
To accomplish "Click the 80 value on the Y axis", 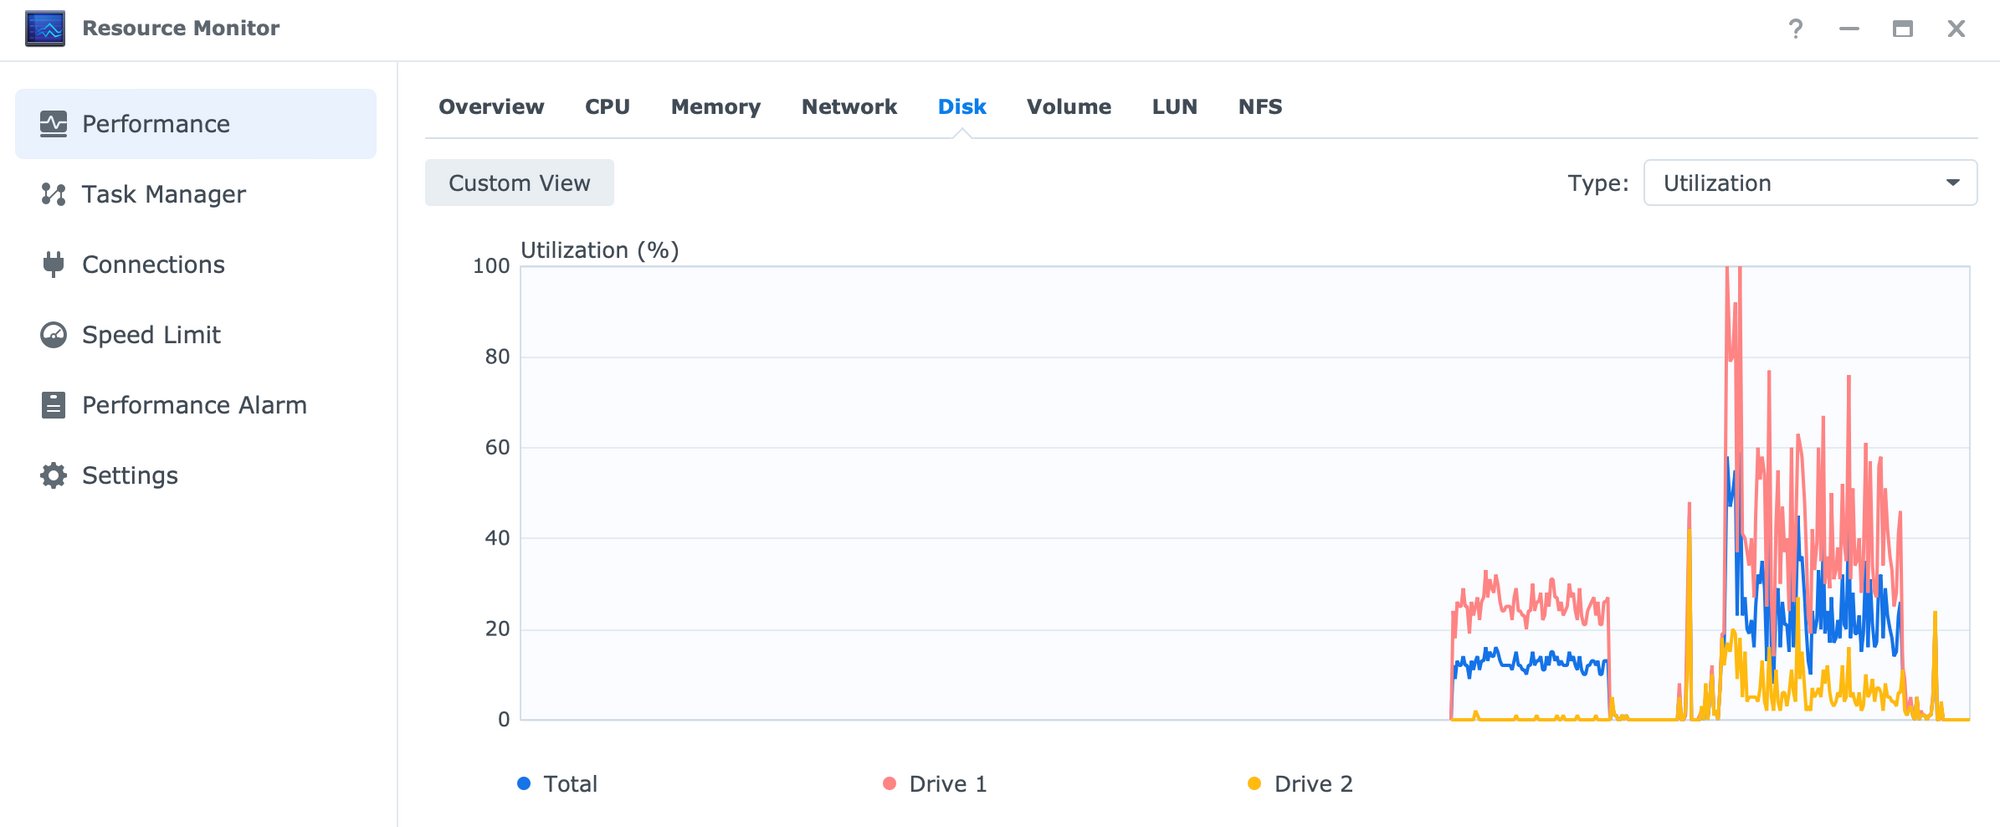I will 497,357.
